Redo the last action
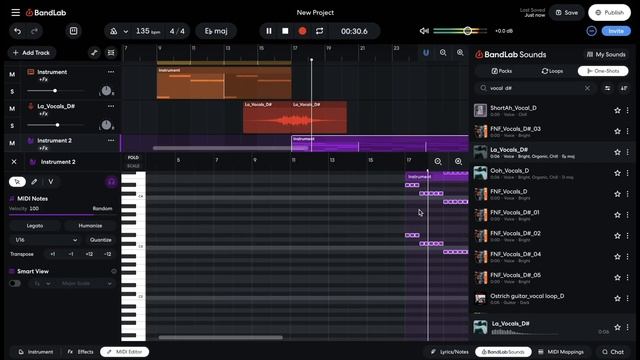The height and width of the screenshot is (360, 640). point(35,31)
